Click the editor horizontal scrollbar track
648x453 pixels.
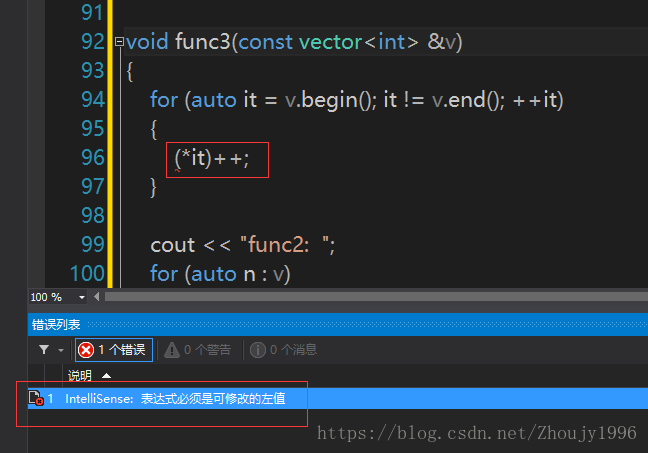[376, 297]
